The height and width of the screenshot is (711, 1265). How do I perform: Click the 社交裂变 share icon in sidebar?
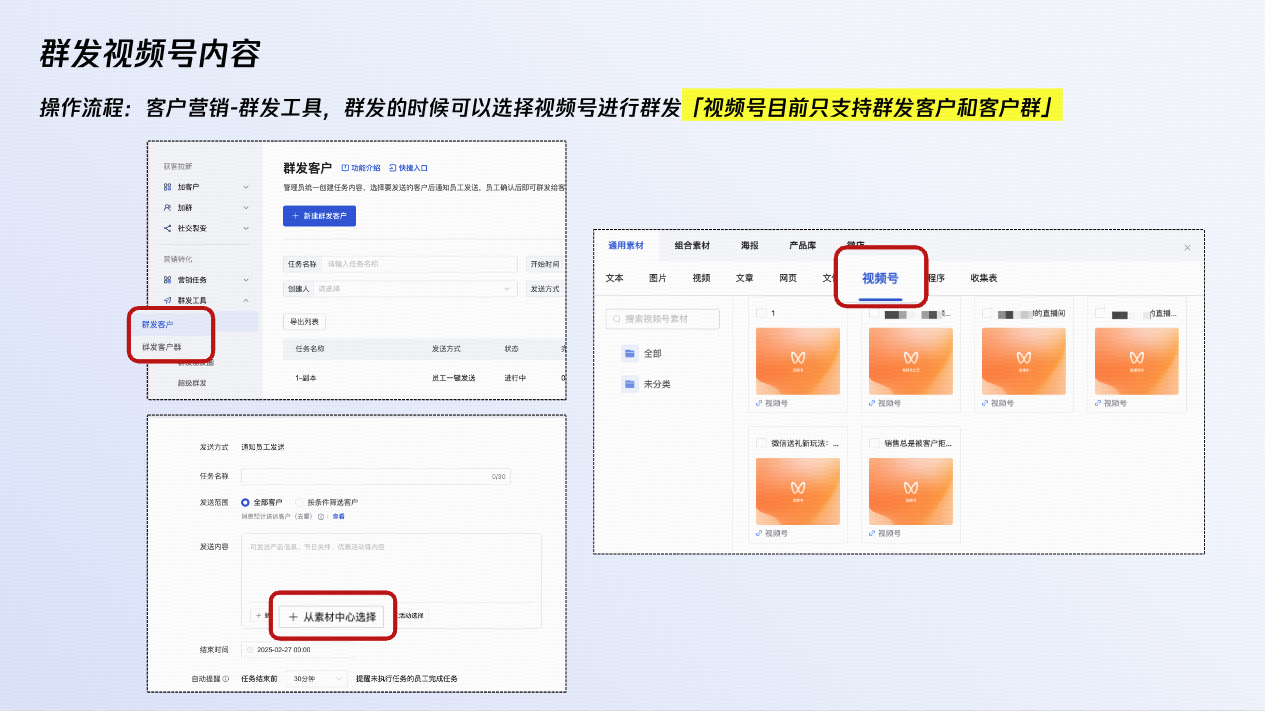[x=167, y=228]
